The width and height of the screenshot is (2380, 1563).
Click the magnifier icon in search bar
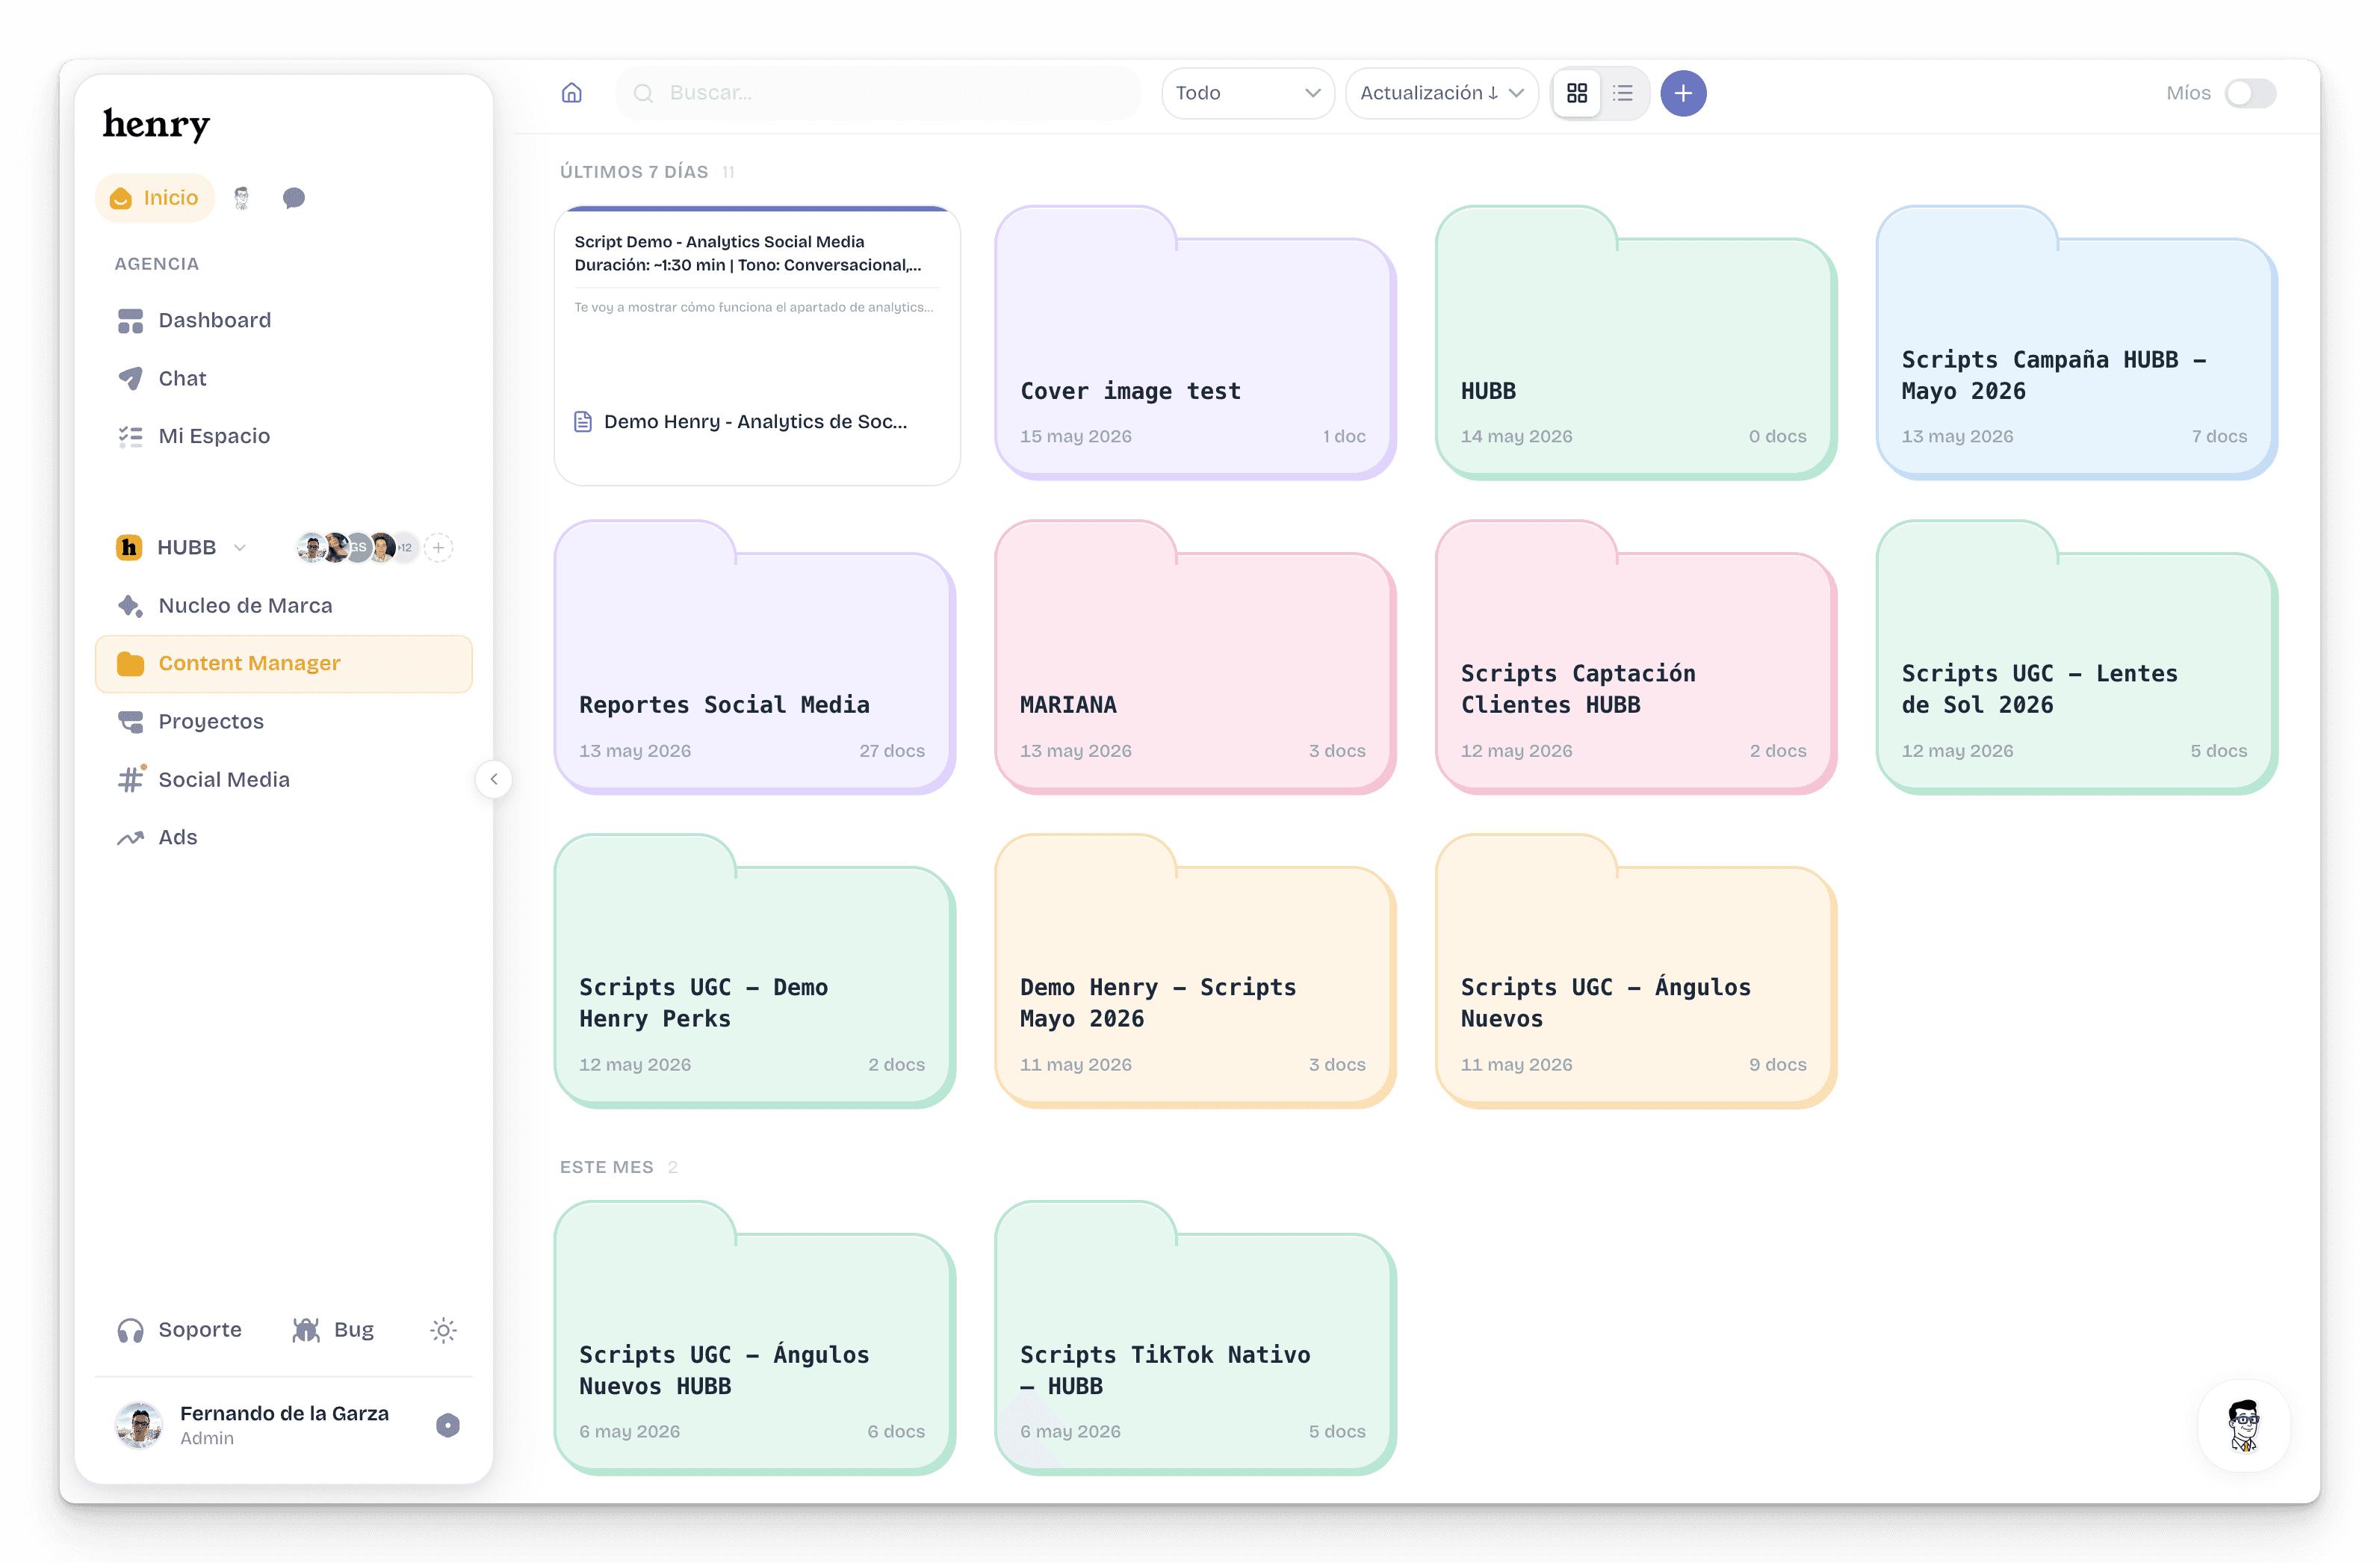[x=644, y=93]
